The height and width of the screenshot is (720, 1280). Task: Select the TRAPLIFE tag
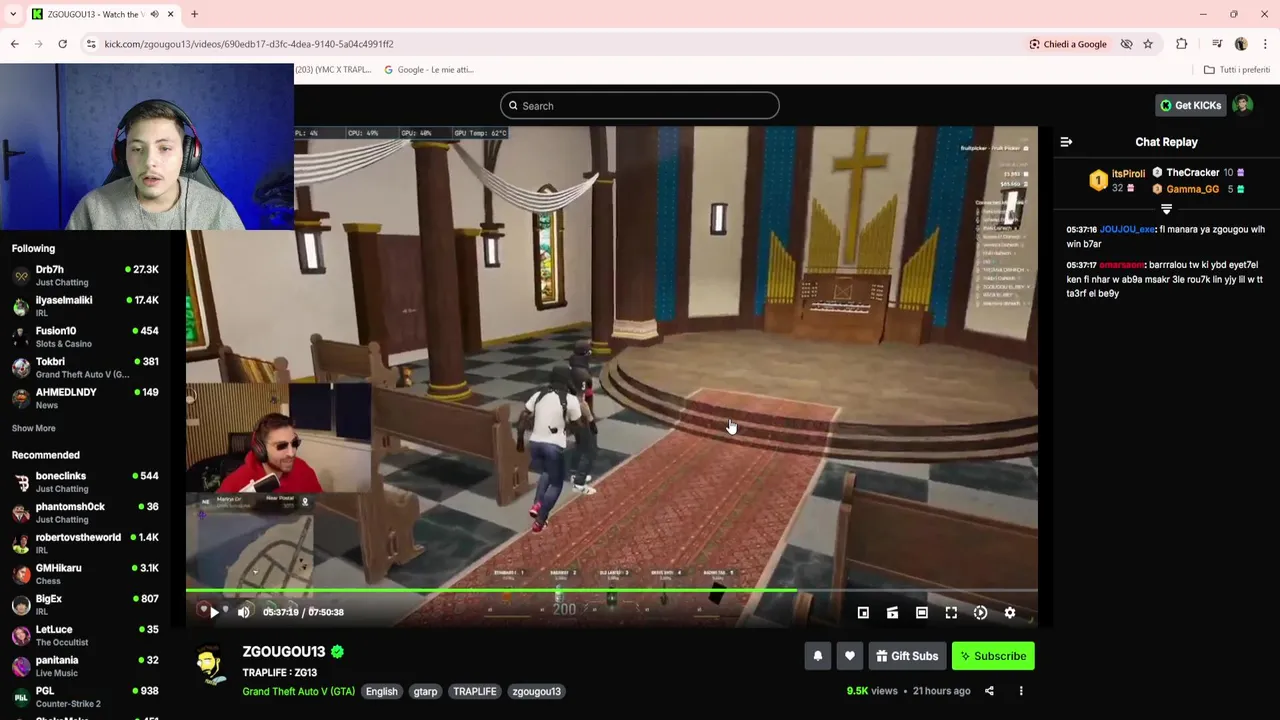point(474,691)
